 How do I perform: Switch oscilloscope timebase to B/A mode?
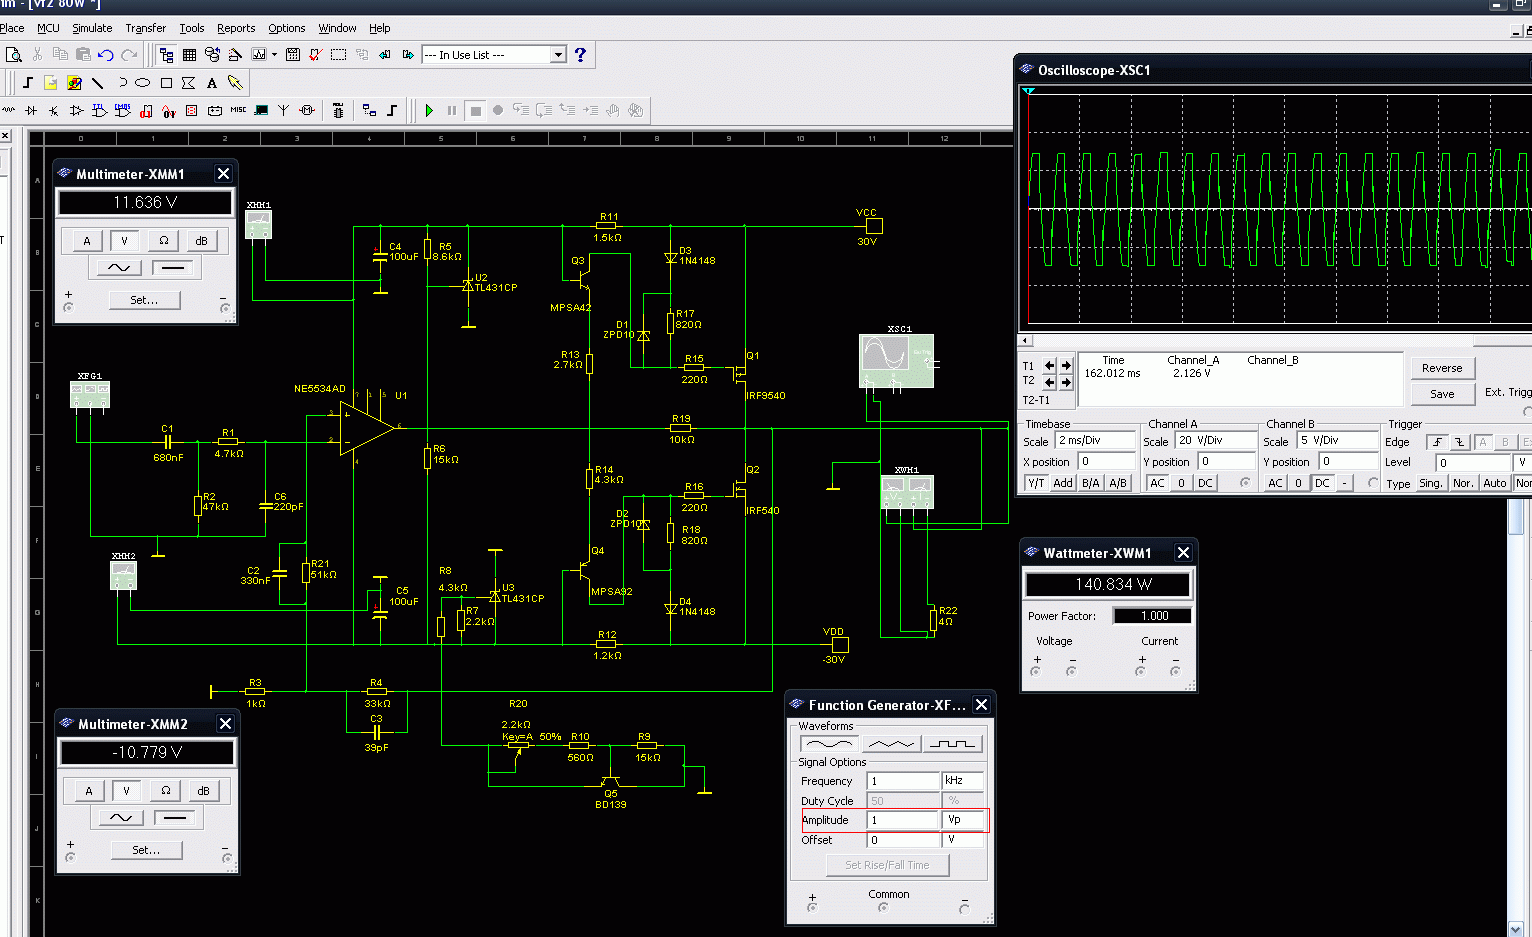point(1091,483)
